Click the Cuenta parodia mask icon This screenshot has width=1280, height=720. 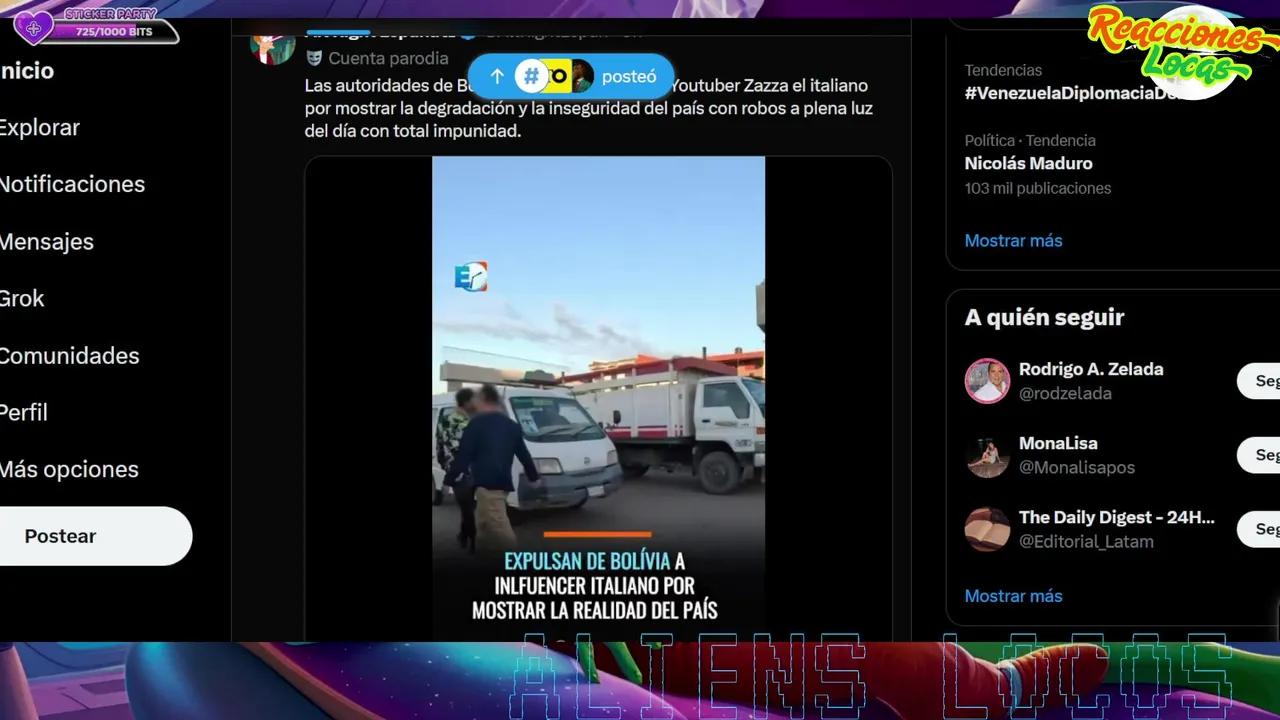click(x=314, y=58)
